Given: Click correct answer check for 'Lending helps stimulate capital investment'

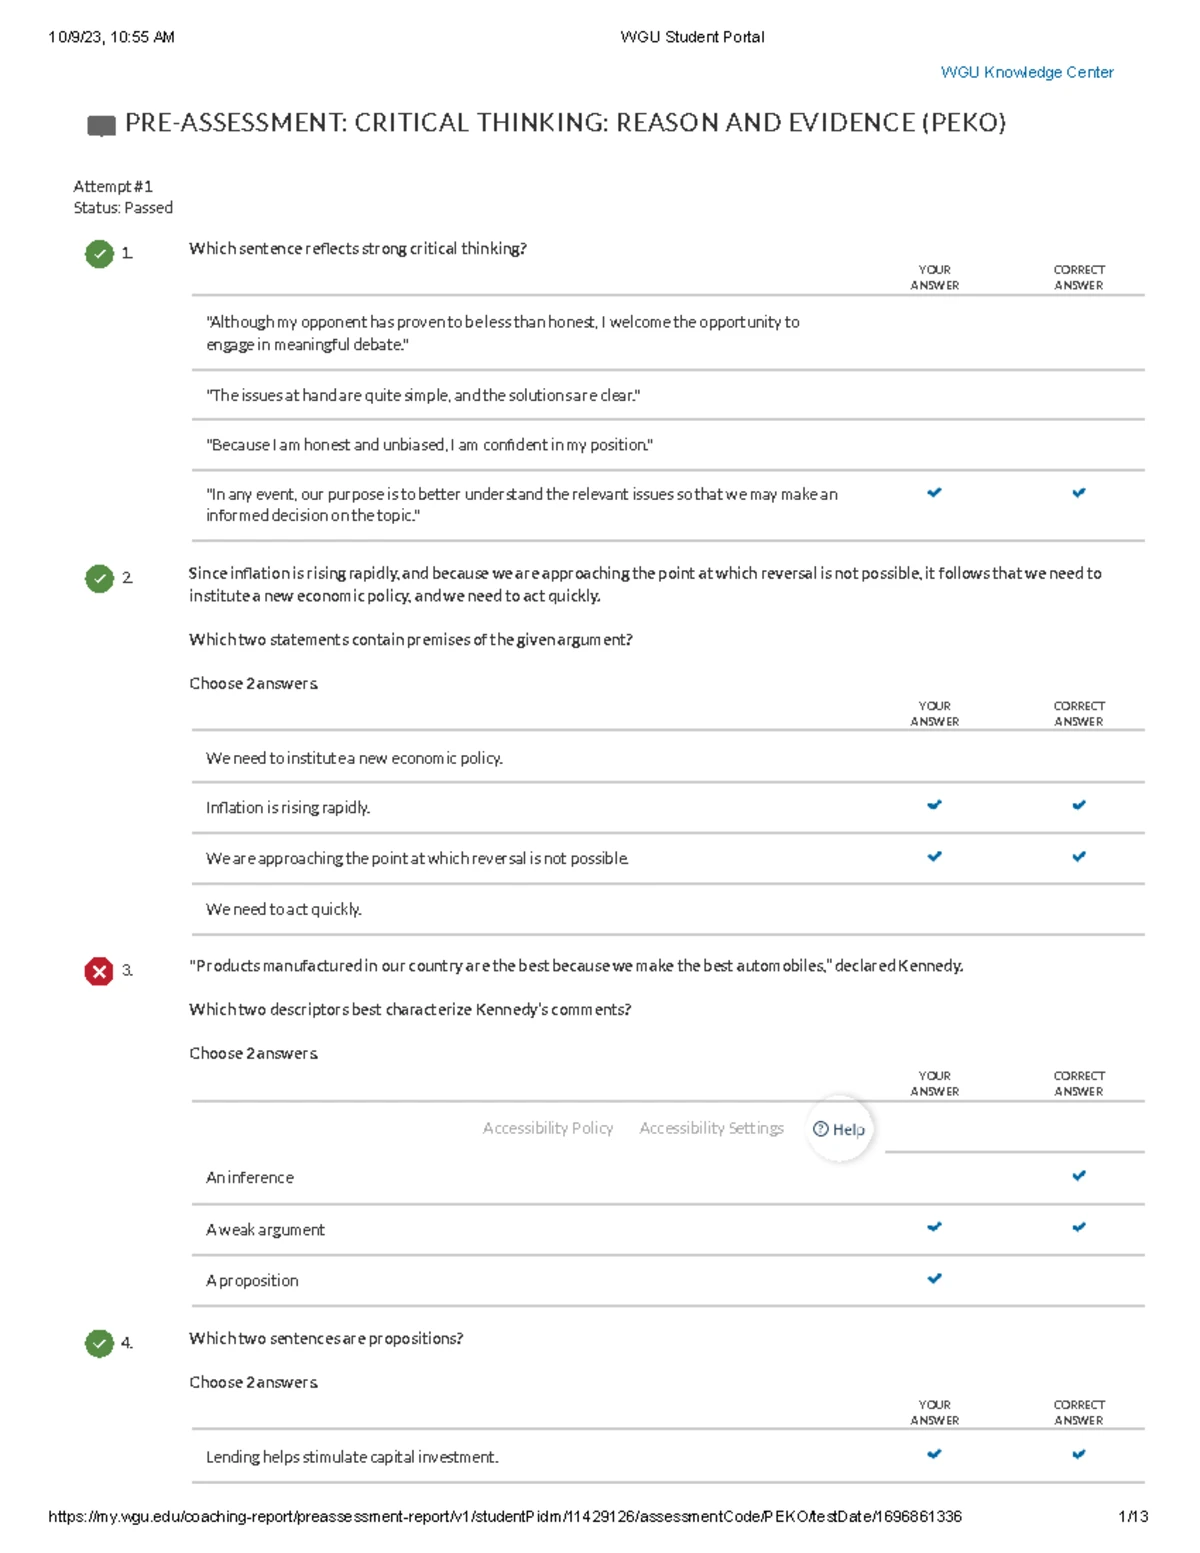Looking at the screenshot, I should pos(1078,1455).
